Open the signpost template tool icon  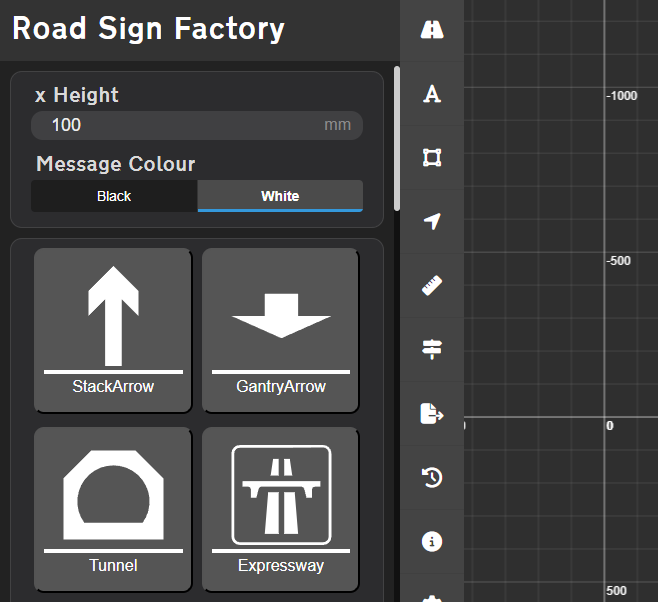pyautogui.click(x=432, y=349)
